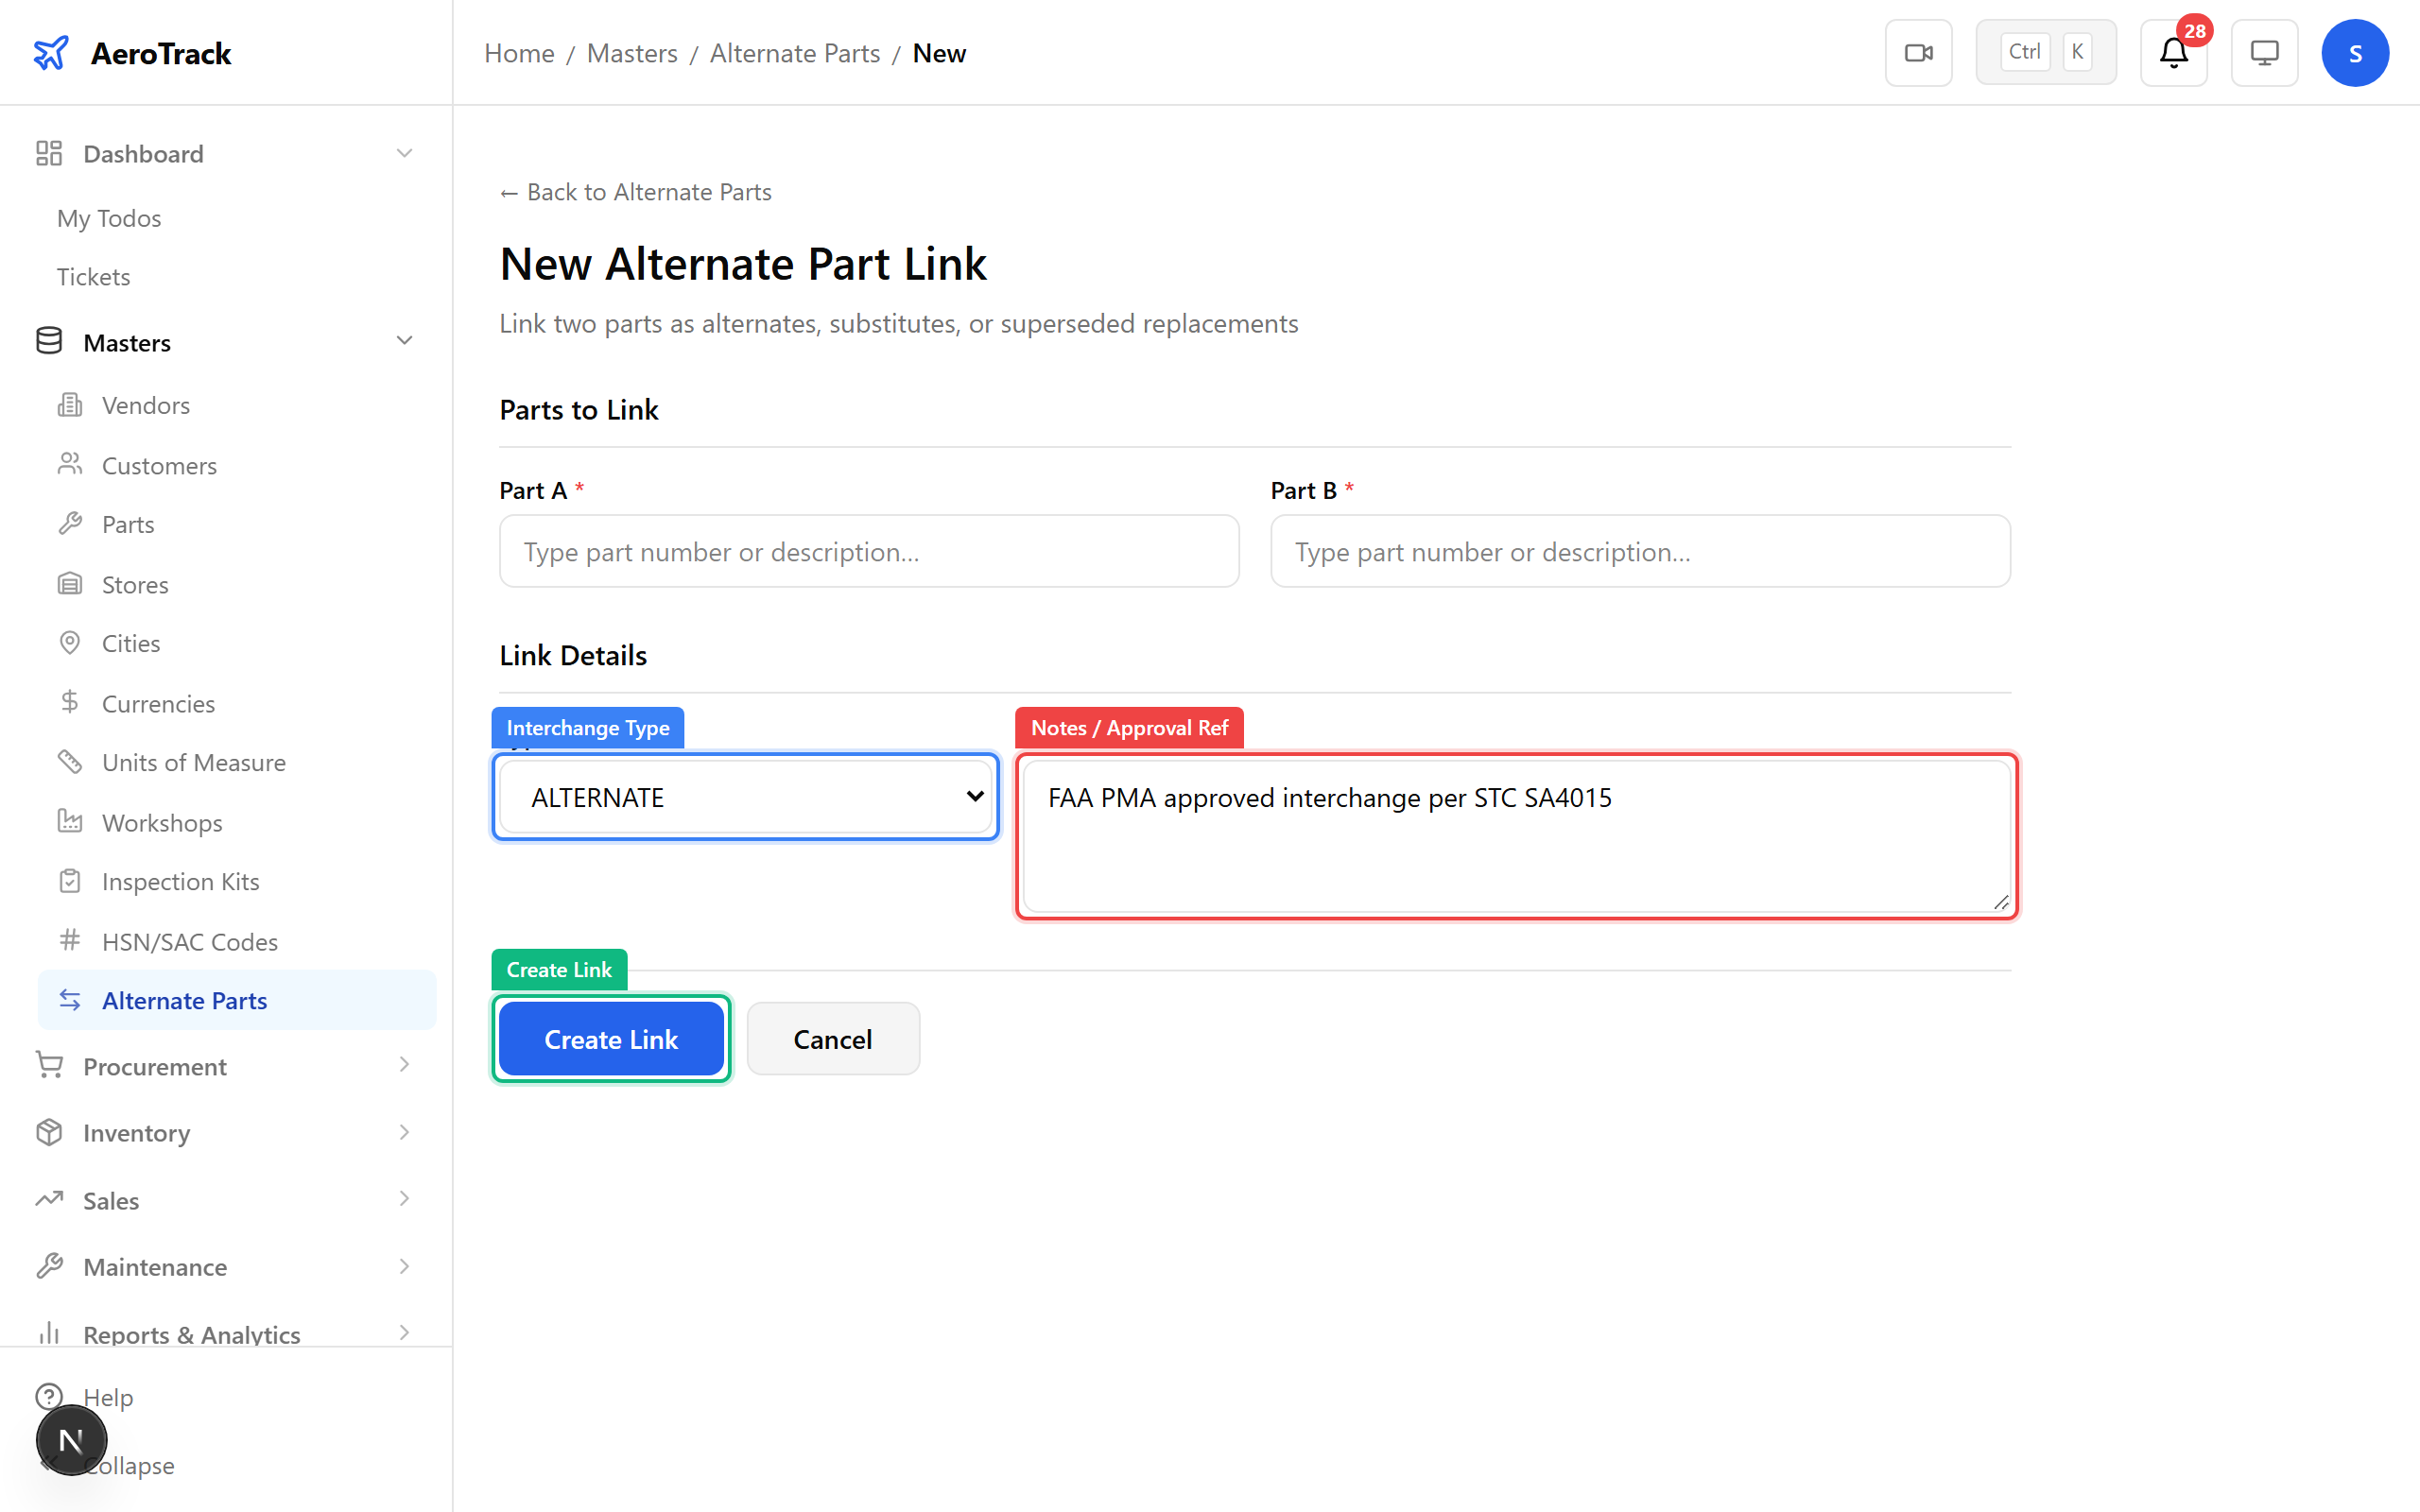
Task: Open My Todos from the sidebar
Action: tap(108, 217)
